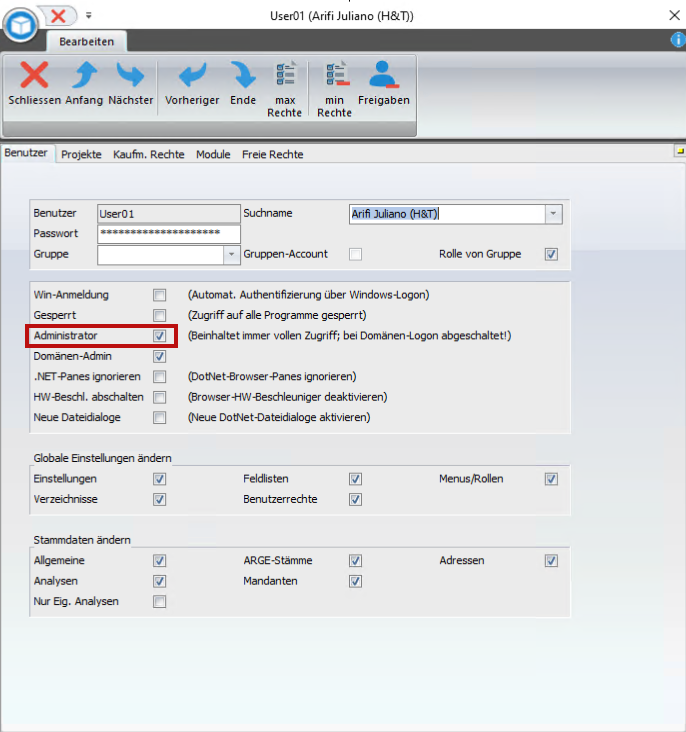Select the Bearbeiten ribbon tab

[86, 41]
